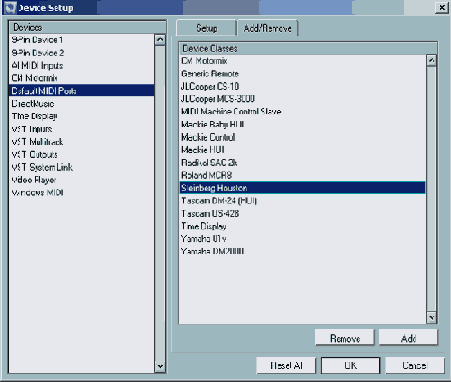Image resolution: width=451 pixels, height=382 pixels.
Task: Select JLCooper MCS-3000 device class
Action: click(302, 99)
